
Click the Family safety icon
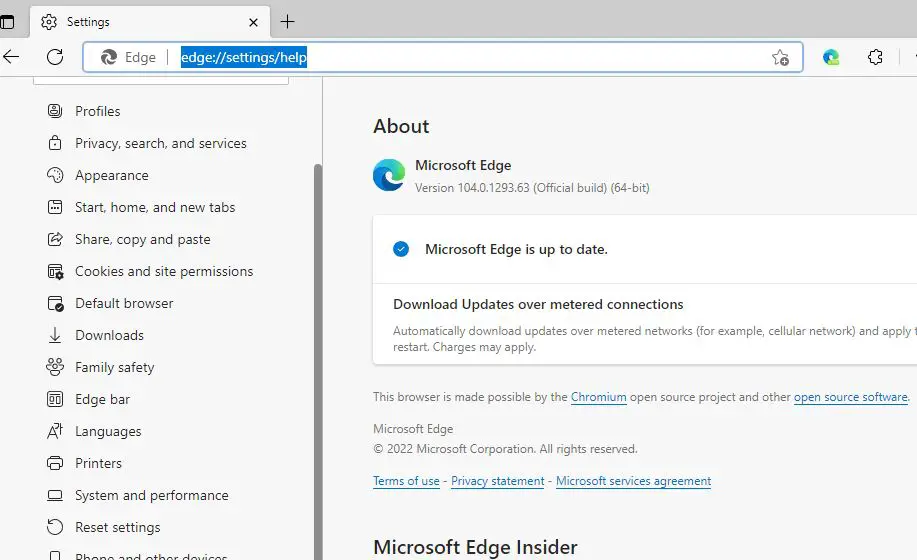pos(55,367)
